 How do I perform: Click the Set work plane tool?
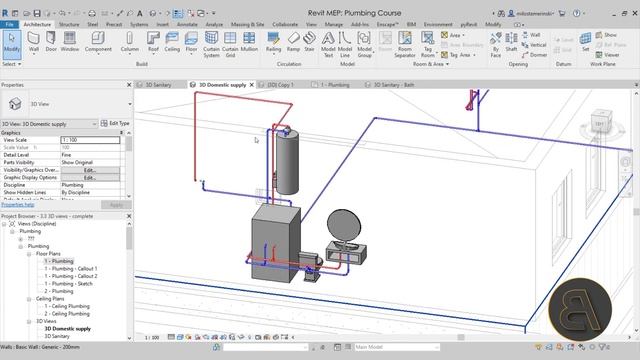point(585,42)
